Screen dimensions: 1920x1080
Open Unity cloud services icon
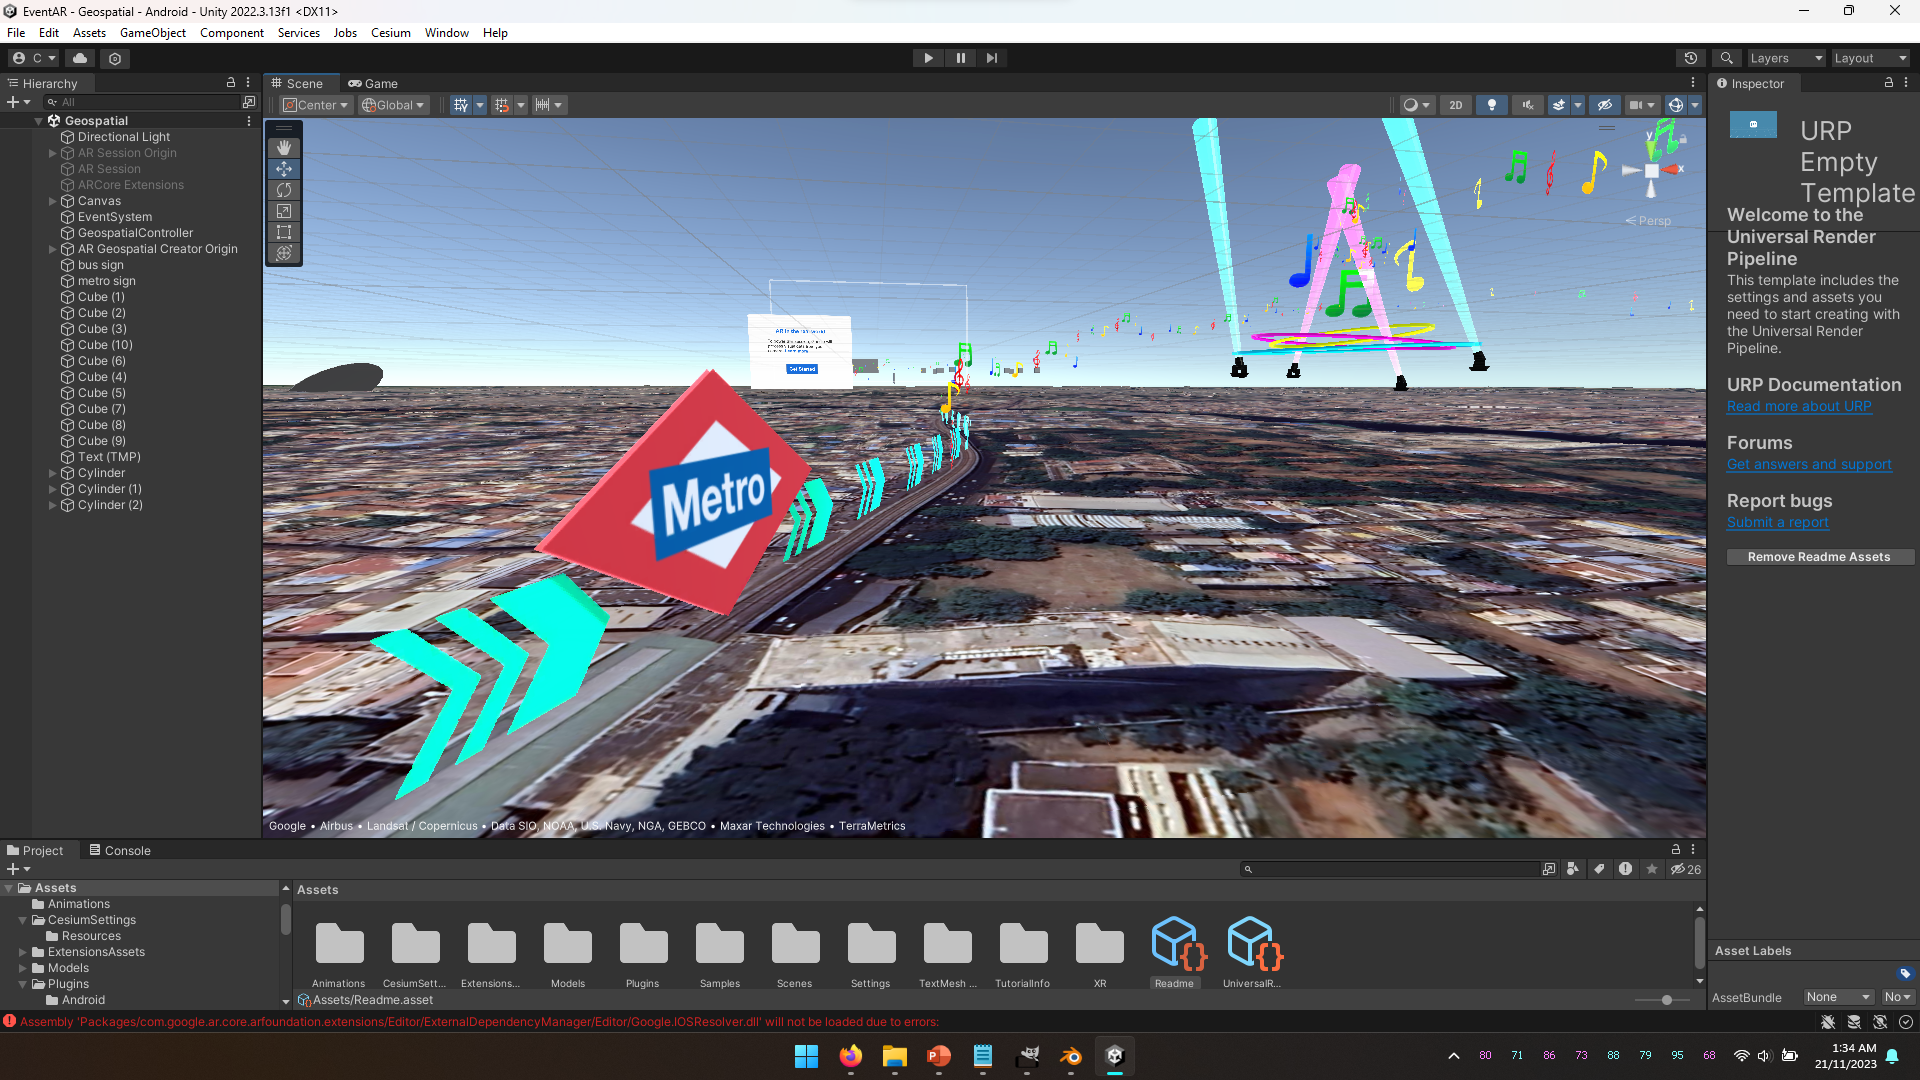coord(80,58)
